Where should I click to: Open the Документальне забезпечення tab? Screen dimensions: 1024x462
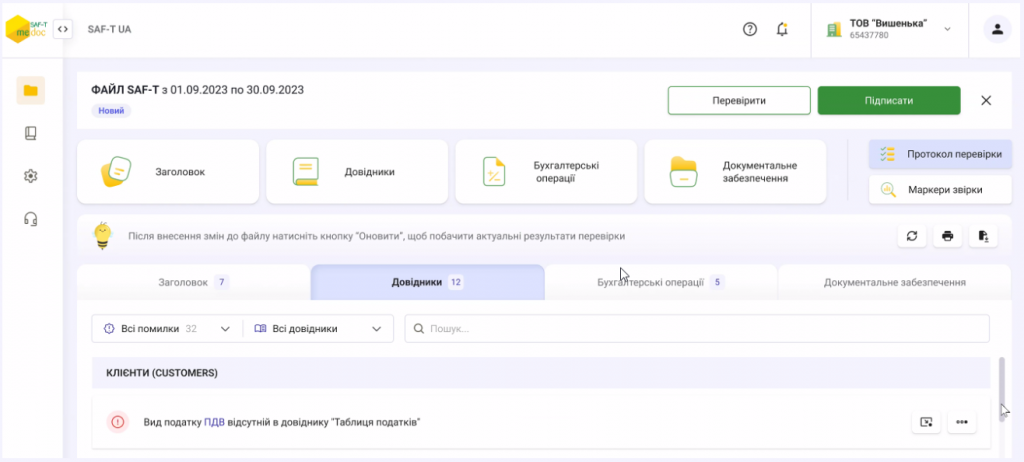(x=895, y=282)
